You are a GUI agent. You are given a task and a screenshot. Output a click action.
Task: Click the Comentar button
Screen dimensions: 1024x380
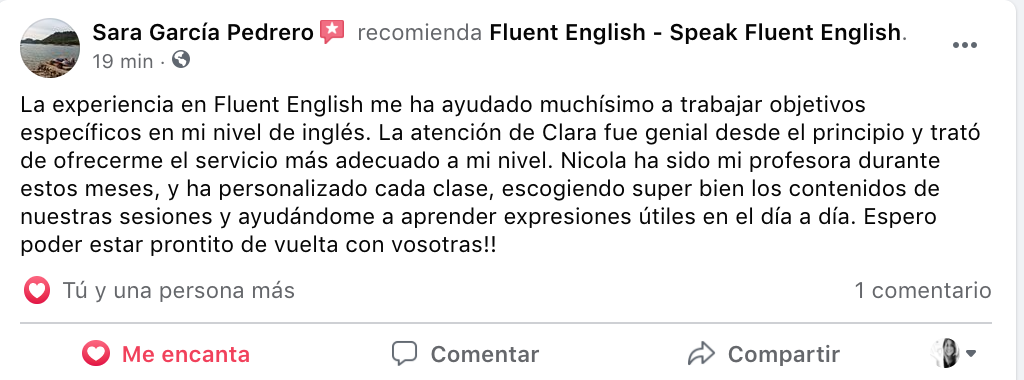click(465, 355)
